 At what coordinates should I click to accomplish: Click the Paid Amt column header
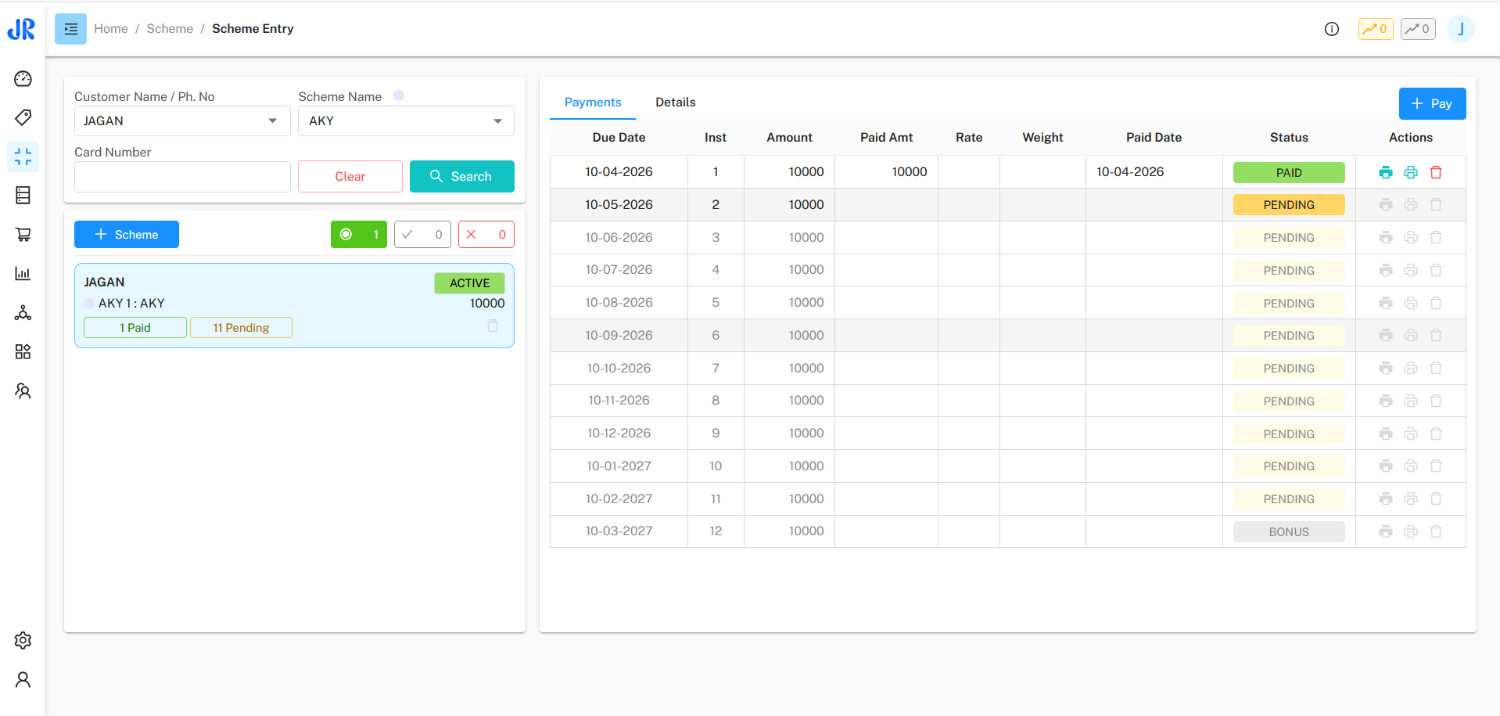tap(886, 137)
